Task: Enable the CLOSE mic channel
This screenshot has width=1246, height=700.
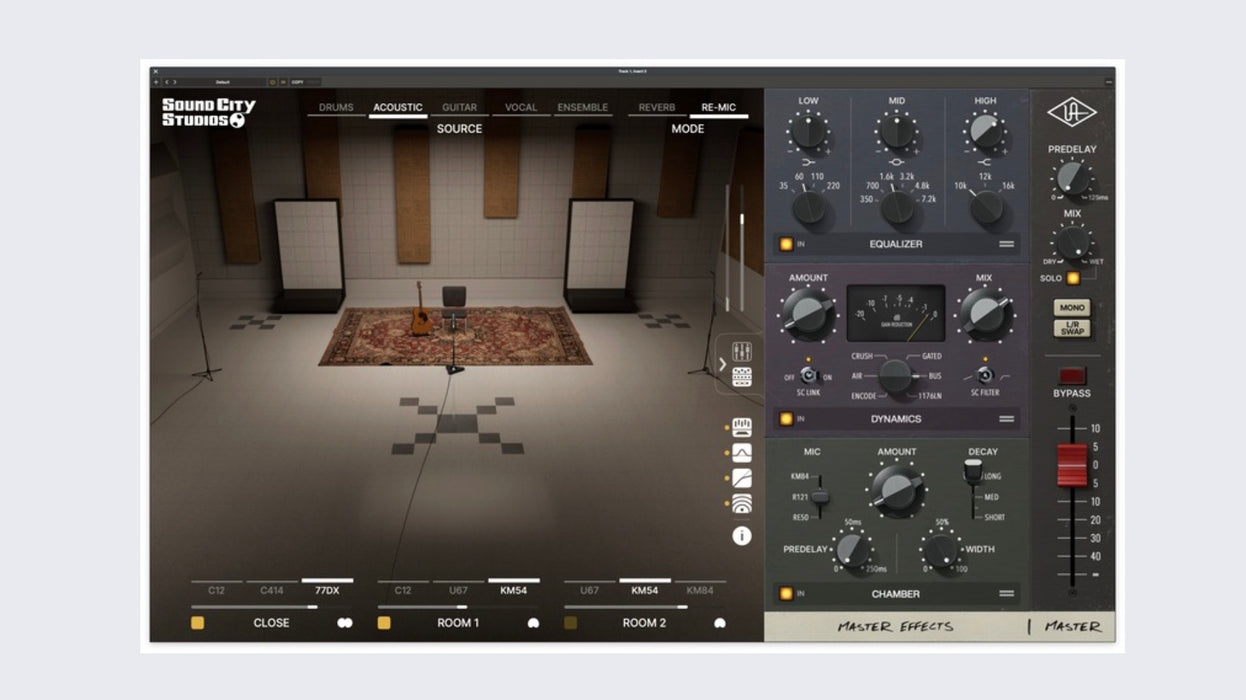Action: tap(198, 623)
